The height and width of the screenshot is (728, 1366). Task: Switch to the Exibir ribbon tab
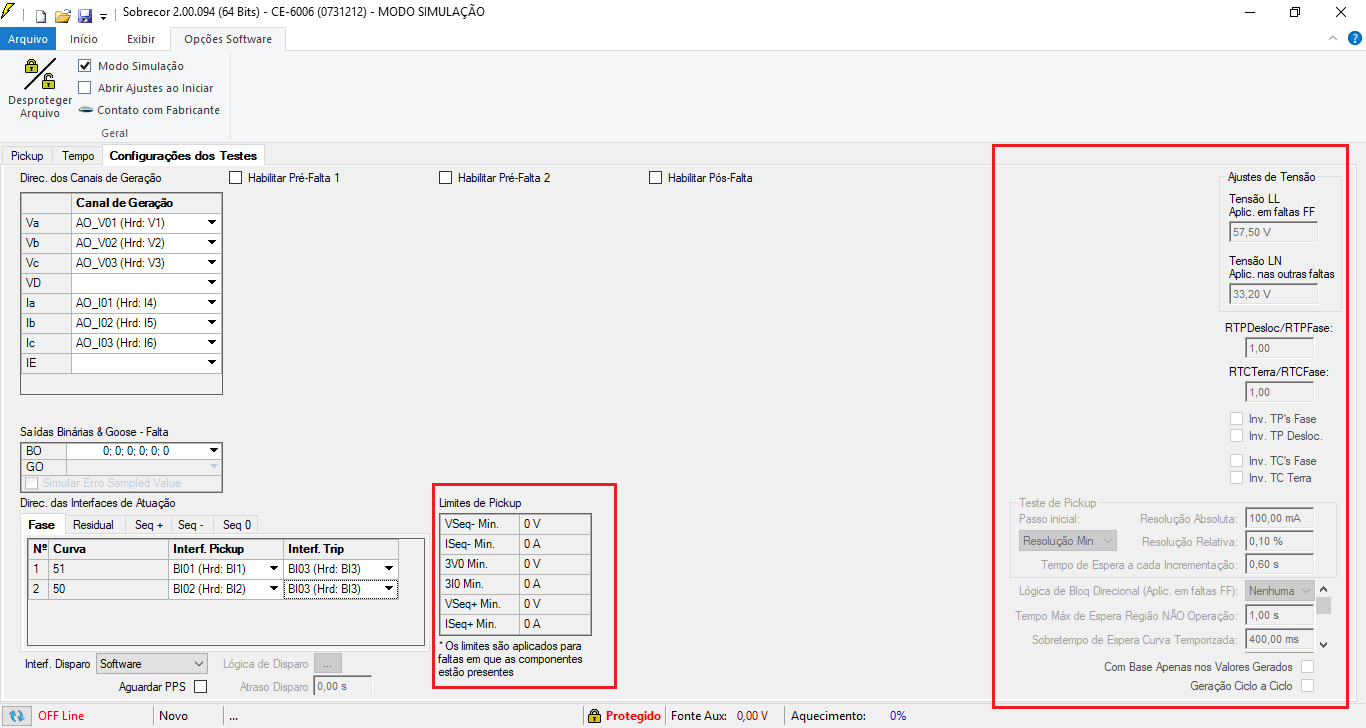coord(141,39)
